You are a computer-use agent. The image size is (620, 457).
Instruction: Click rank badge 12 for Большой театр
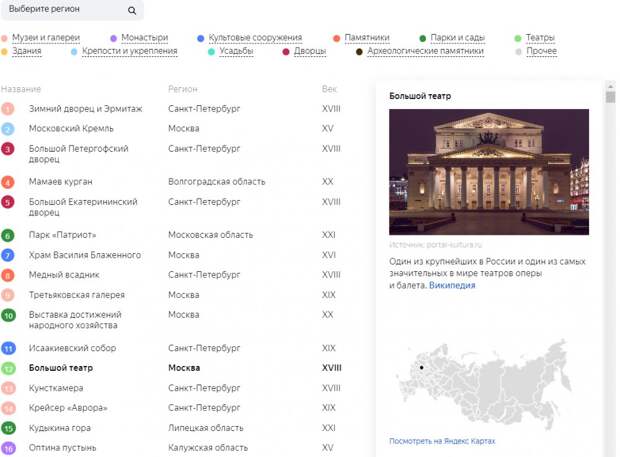click(x=8, y=368)
